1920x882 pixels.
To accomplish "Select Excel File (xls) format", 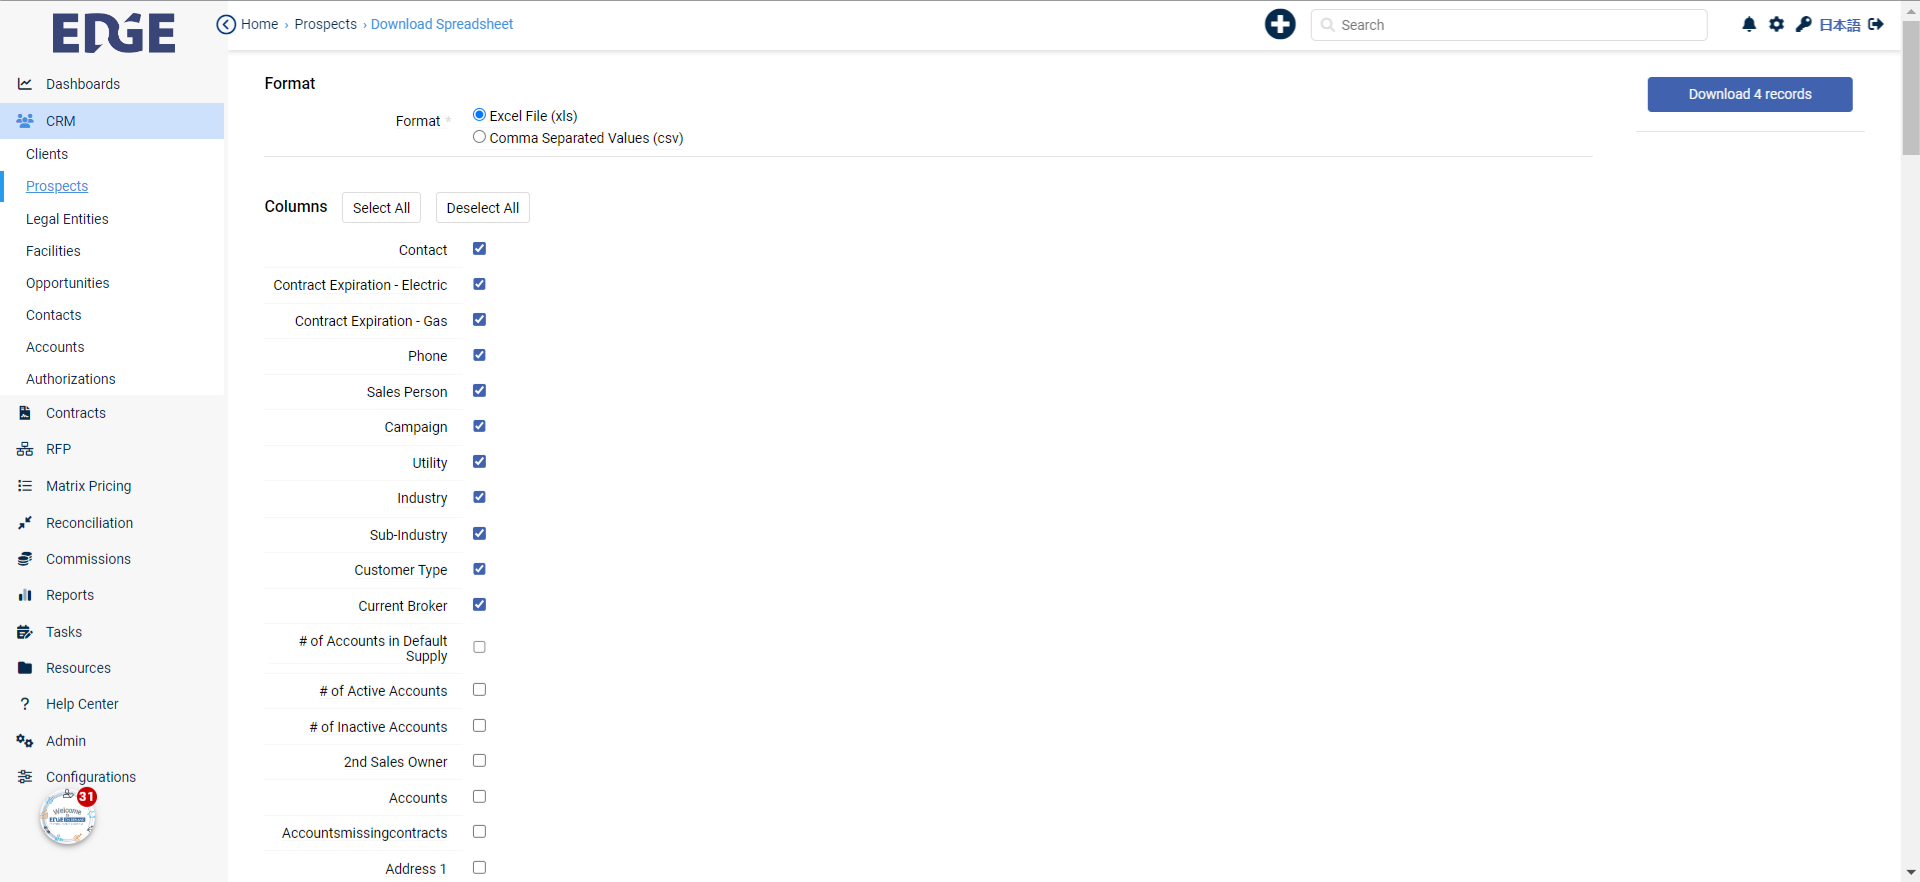I will (x=479, y=115).
